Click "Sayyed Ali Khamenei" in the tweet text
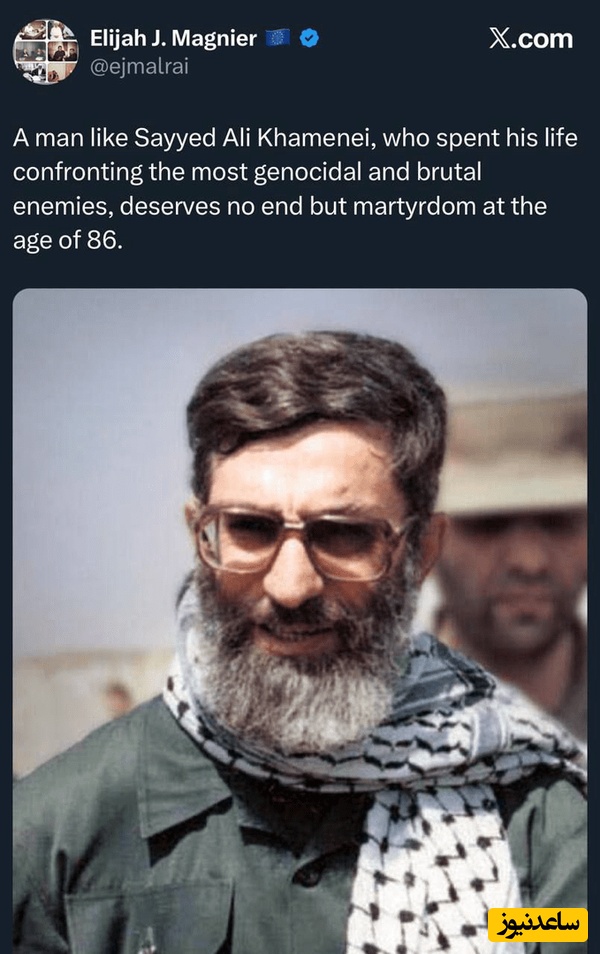 (258, 138)
